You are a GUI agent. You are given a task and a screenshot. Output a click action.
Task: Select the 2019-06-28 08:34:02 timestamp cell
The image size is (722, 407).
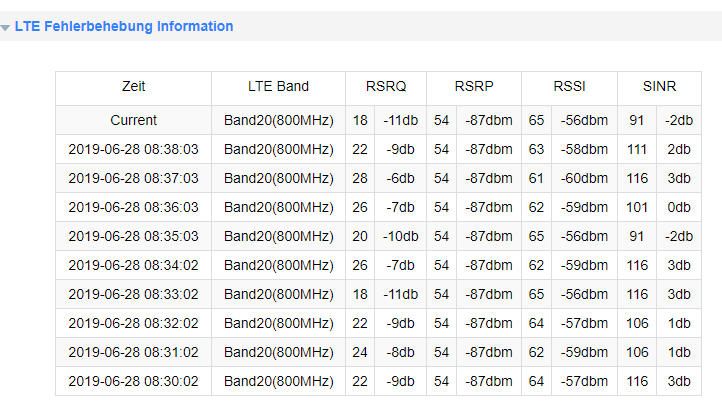coord(134,265)
